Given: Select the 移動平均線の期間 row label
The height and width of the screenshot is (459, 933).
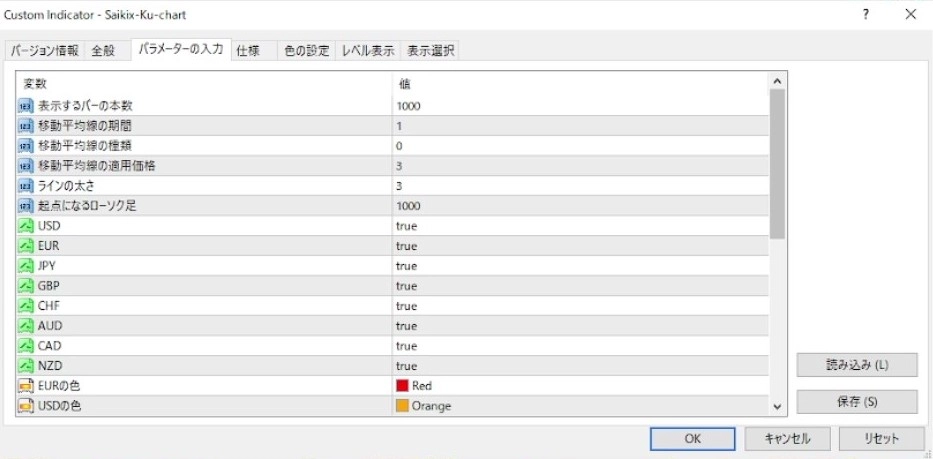Looking at the screenshot, I should [x=85, y=126].
